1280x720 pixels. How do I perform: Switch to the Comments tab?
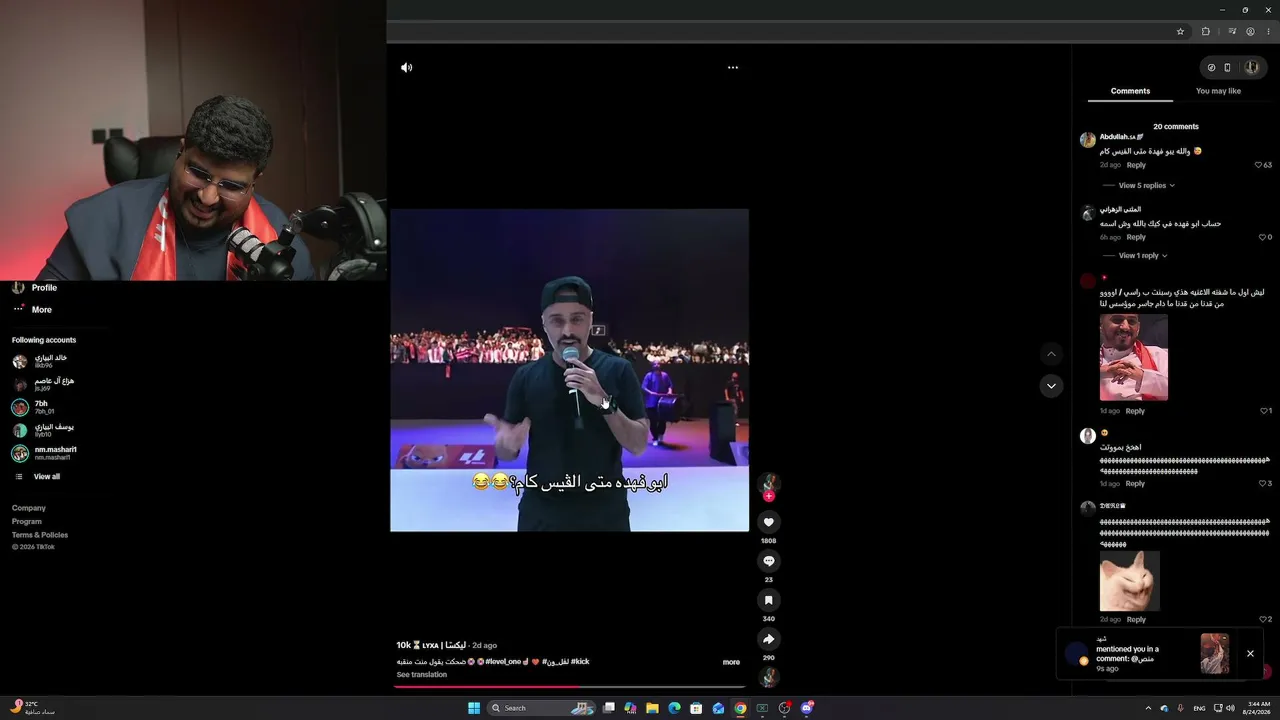point(1130,91)
